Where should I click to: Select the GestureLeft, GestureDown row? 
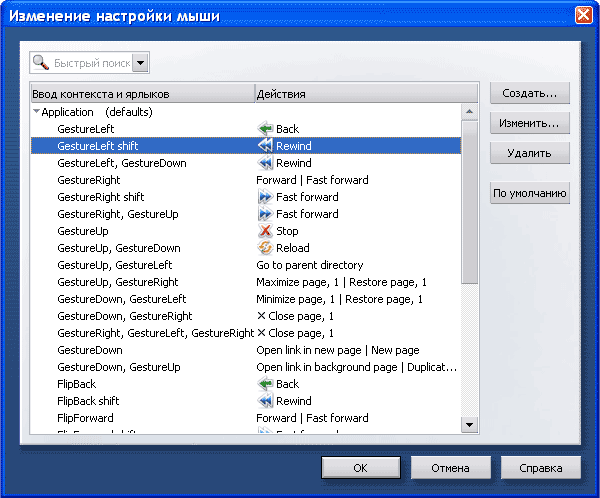246,163
